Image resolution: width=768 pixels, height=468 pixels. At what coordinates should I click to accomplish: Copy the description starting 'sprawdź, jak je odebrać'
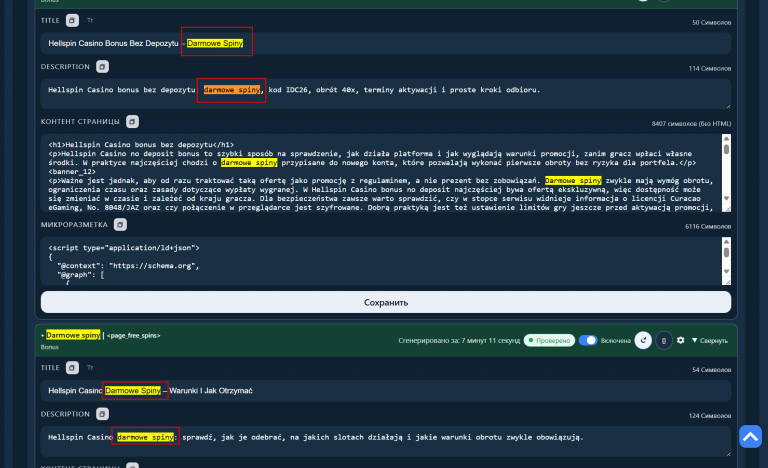pyautogui.click(x=102, y=414)
